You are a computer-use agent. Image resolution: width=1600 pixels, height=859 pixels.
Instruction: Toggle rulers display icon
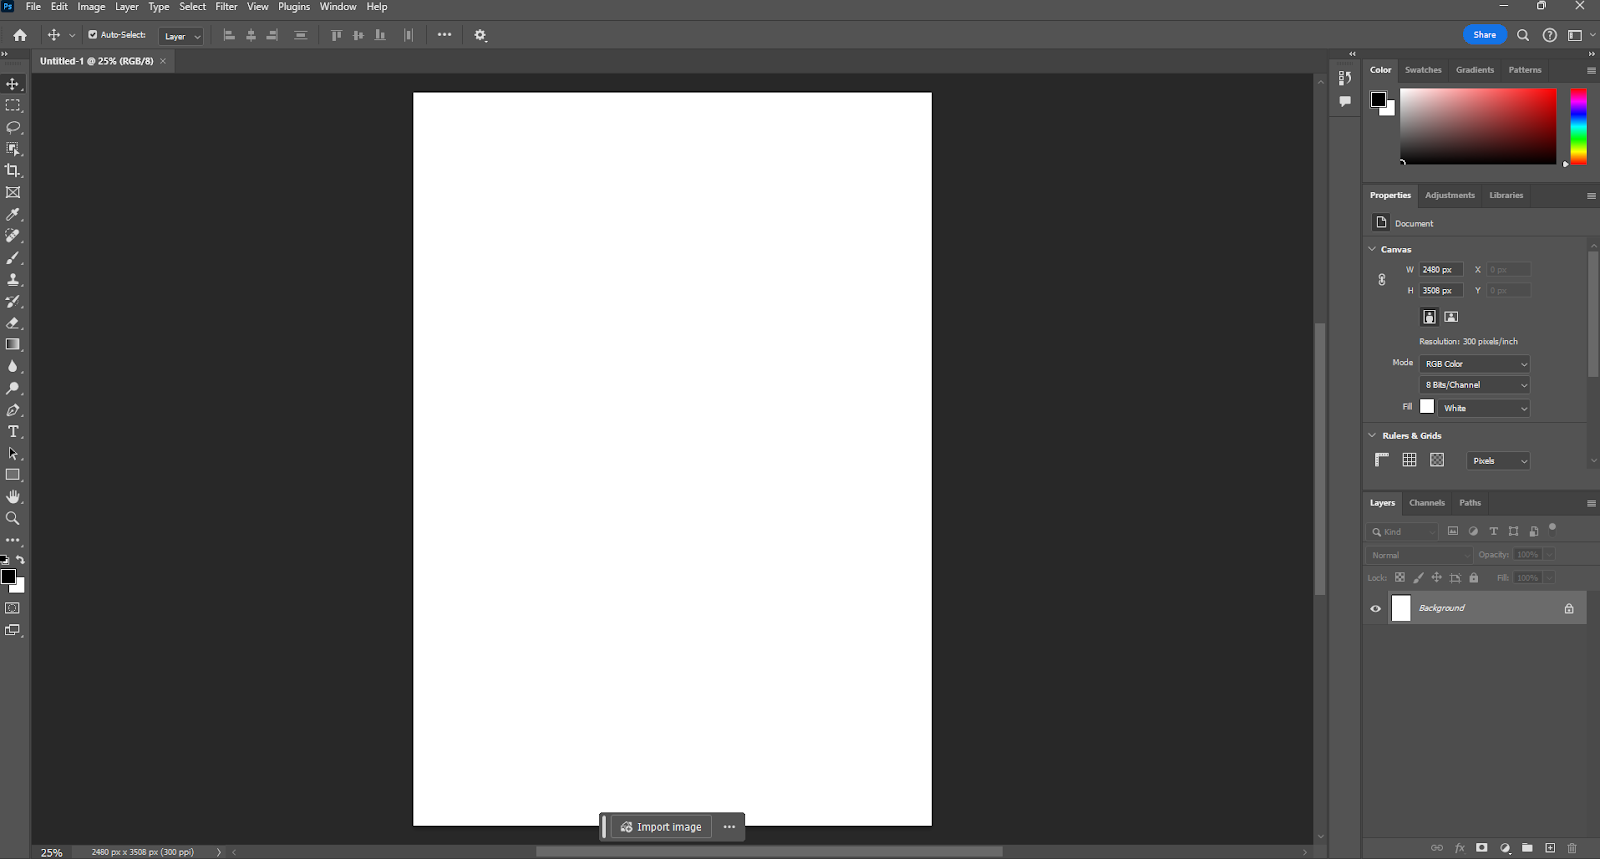[x=1382, y=460]
